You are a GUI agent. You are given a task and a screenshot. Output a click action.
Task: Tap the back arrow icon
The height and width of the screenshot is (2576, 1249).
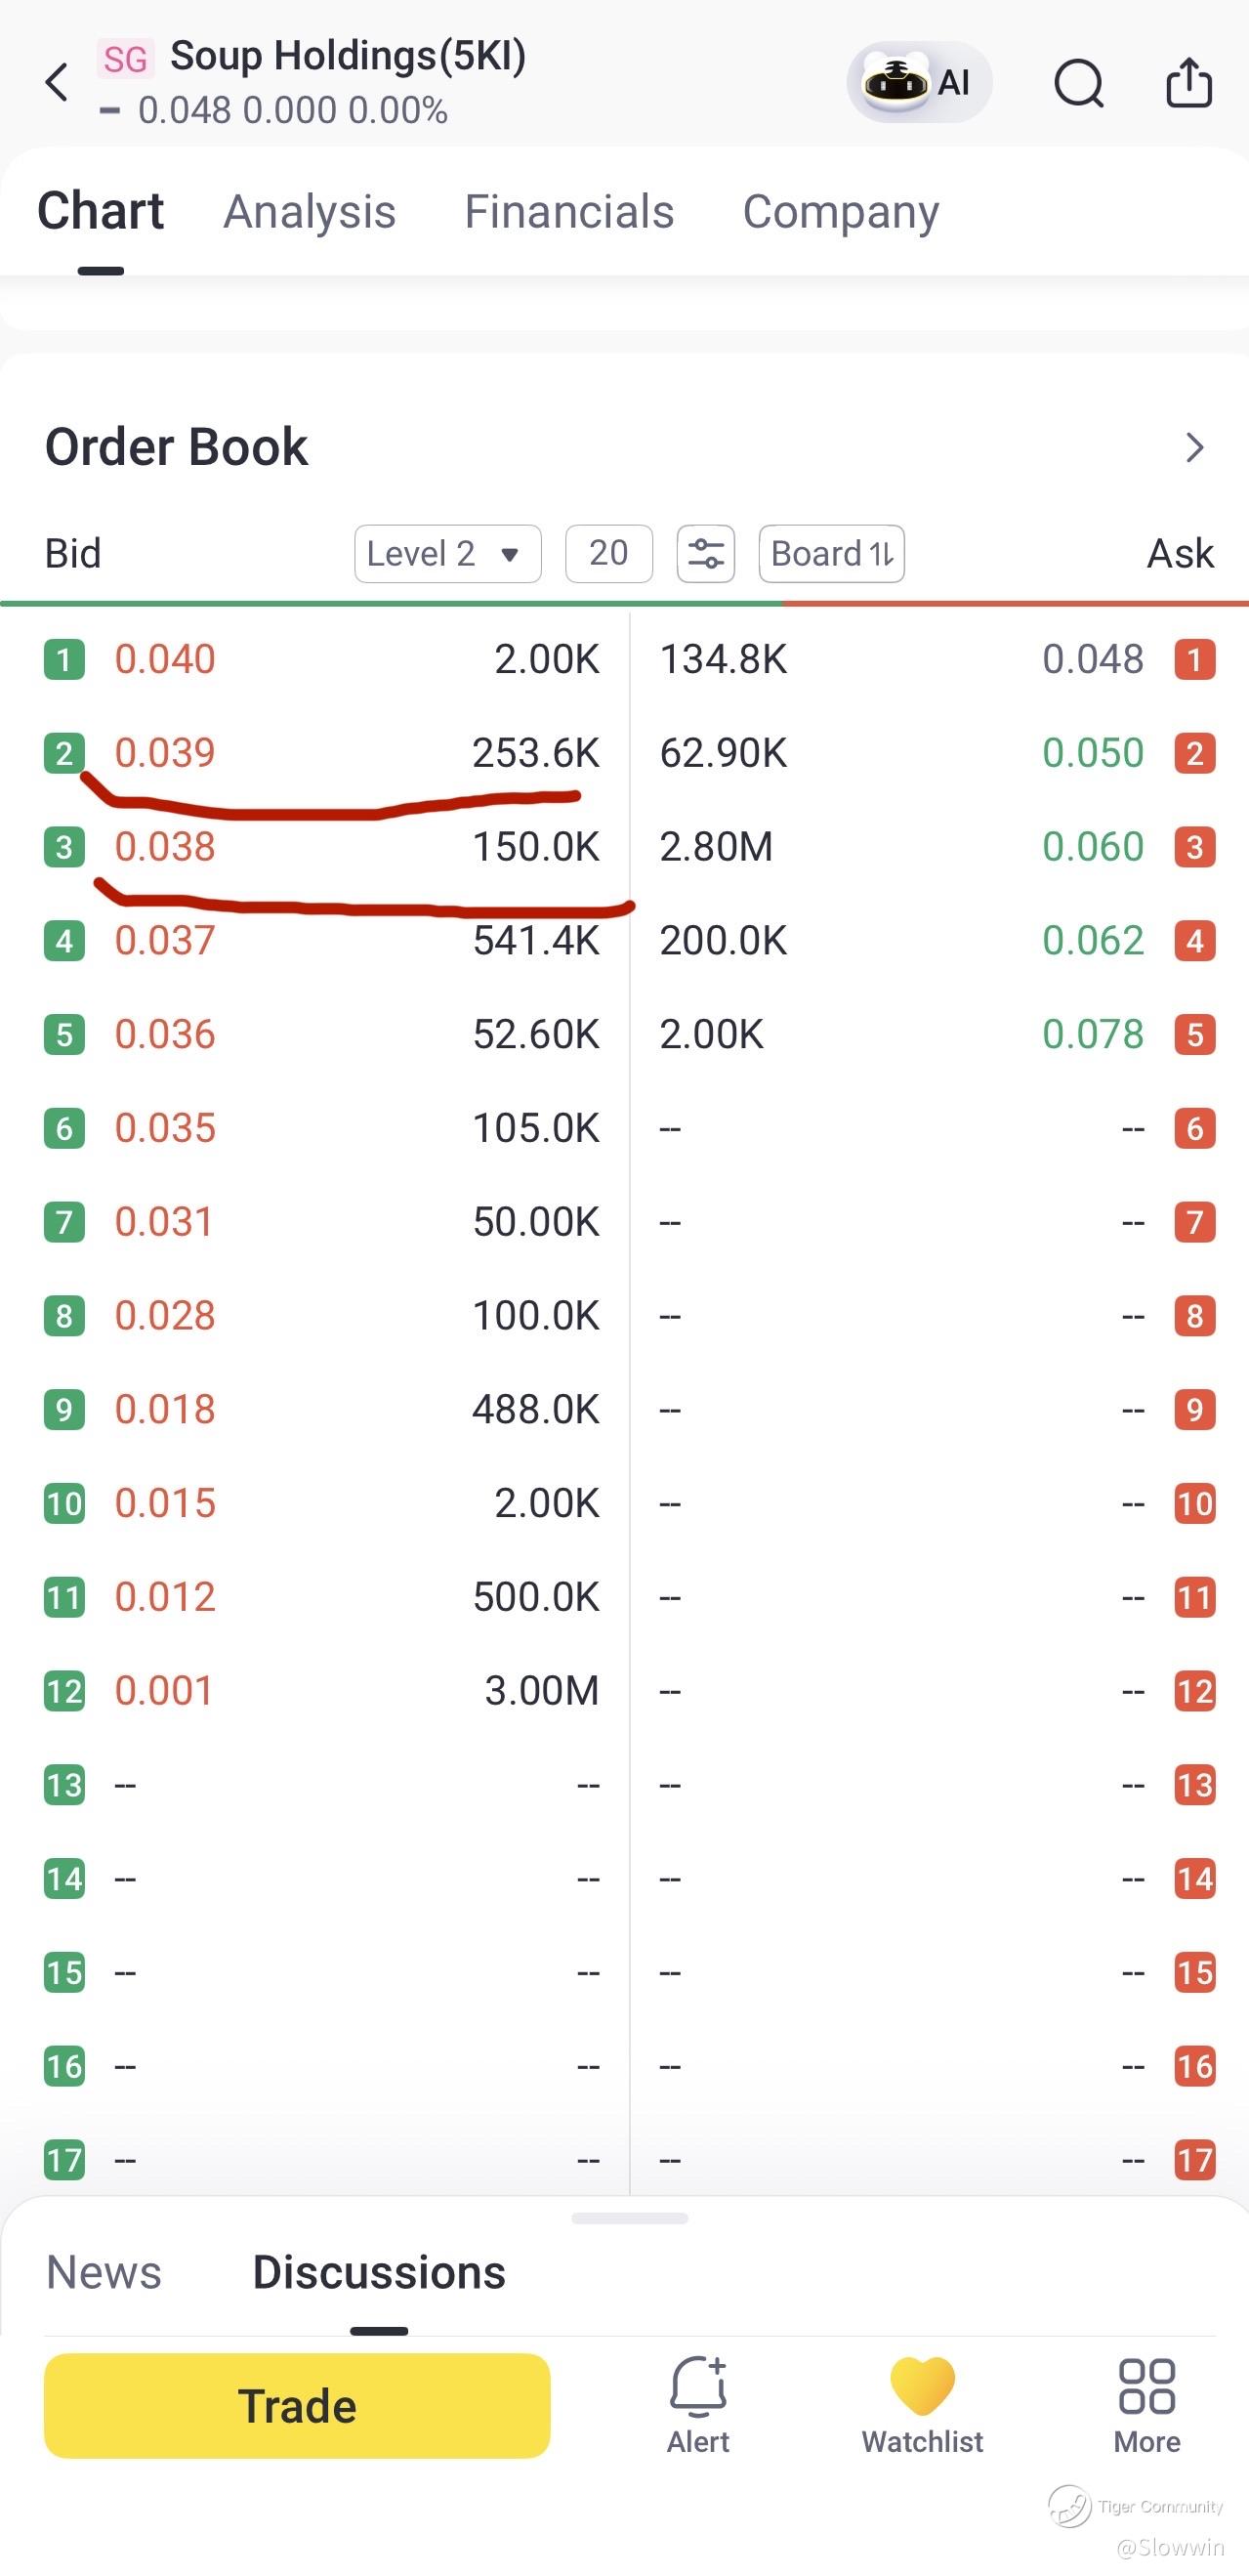tap(57, 82)
